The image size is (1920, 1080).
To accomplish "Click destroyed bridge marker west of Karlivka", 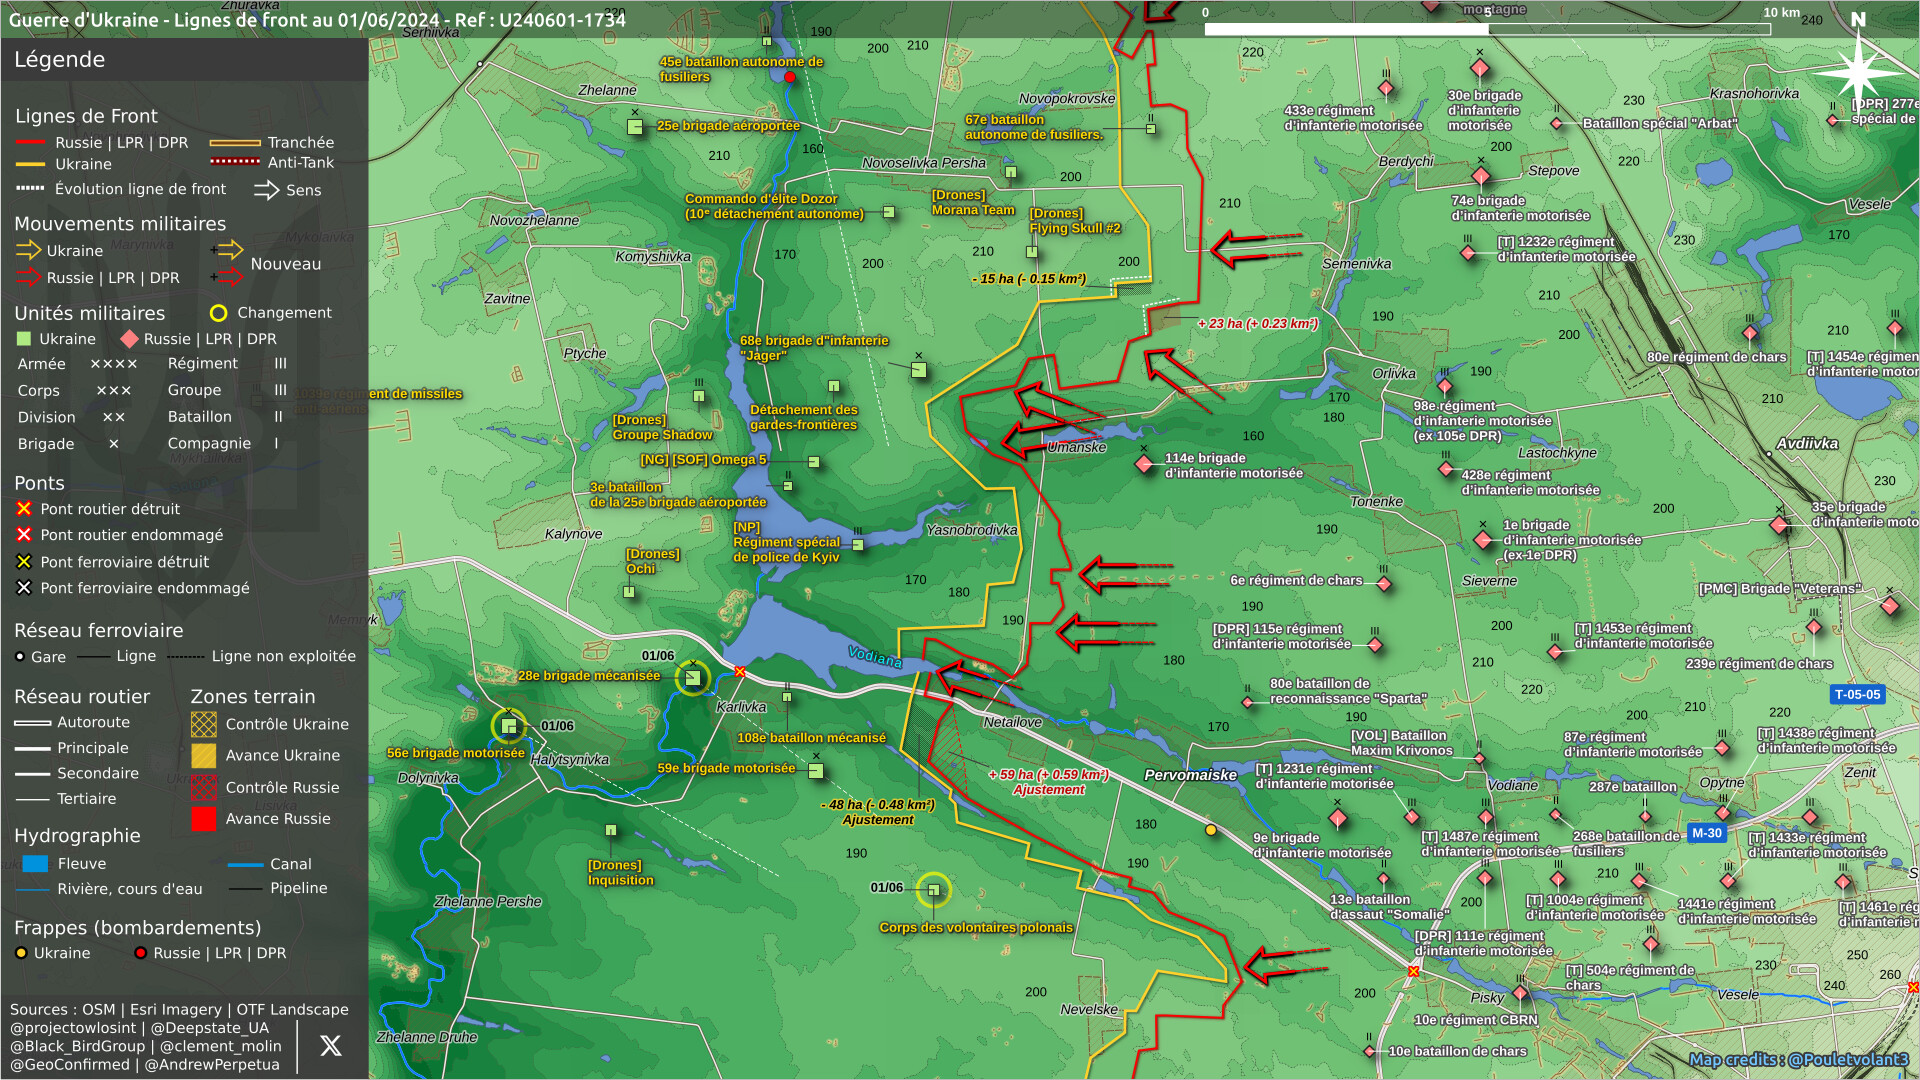I will tap(740, 672).
